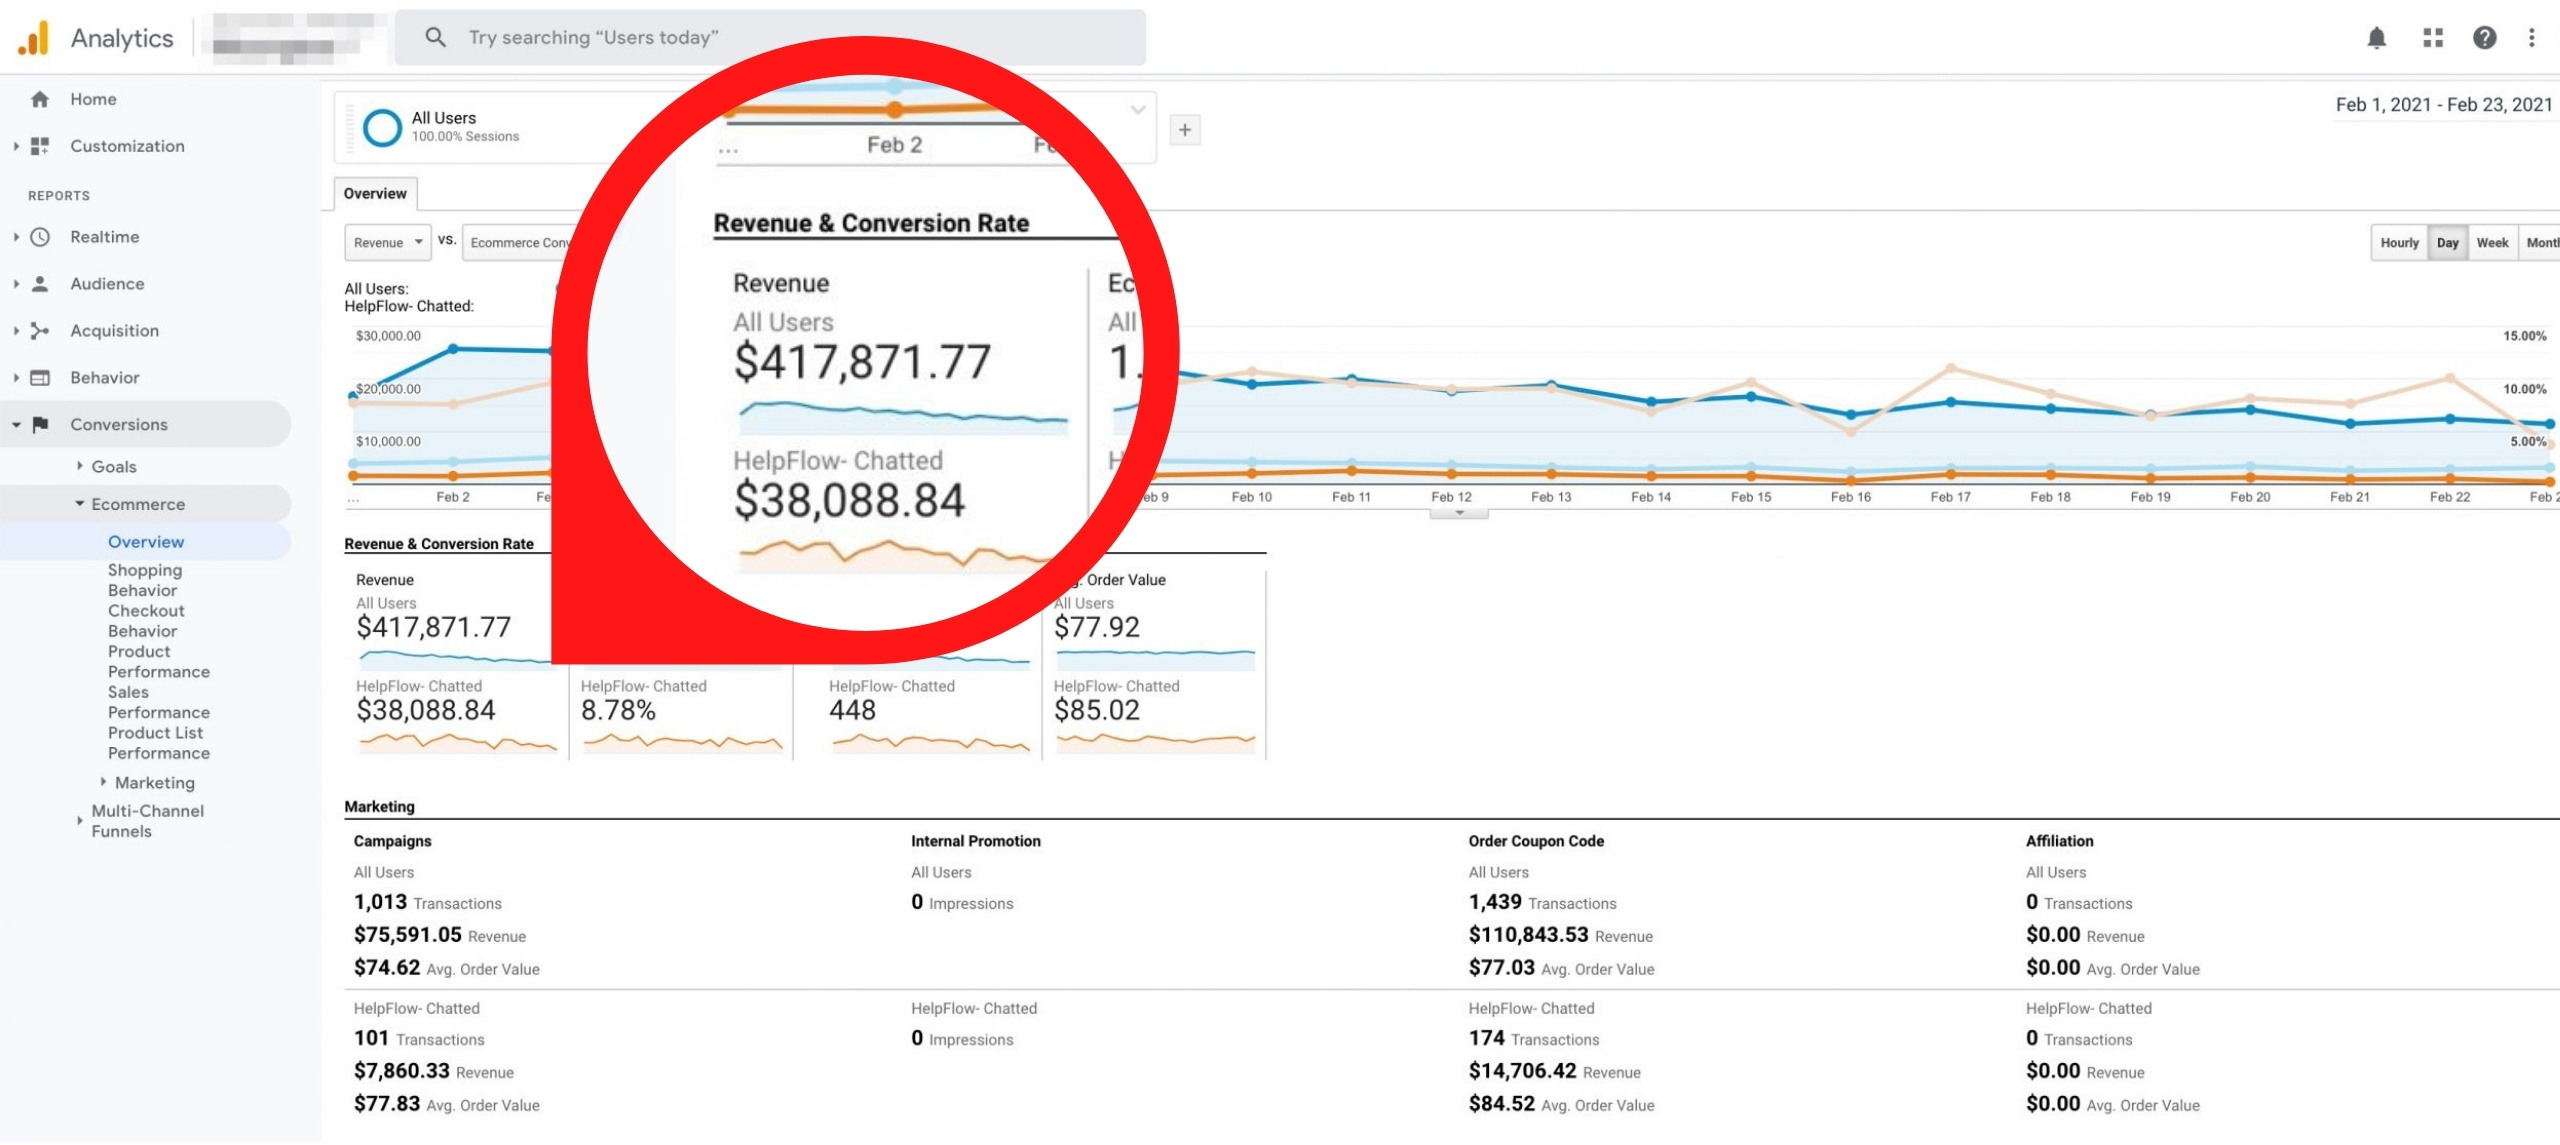Click the Customization dashboard icon

click(40, 146)
